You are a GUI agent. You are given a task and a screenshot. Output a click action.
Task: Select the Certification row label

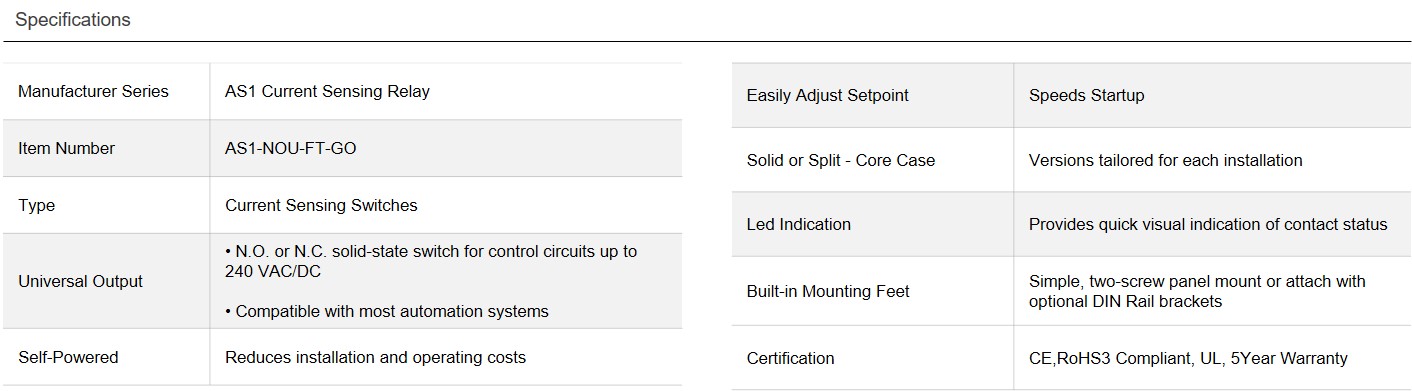tap(790, 358)
